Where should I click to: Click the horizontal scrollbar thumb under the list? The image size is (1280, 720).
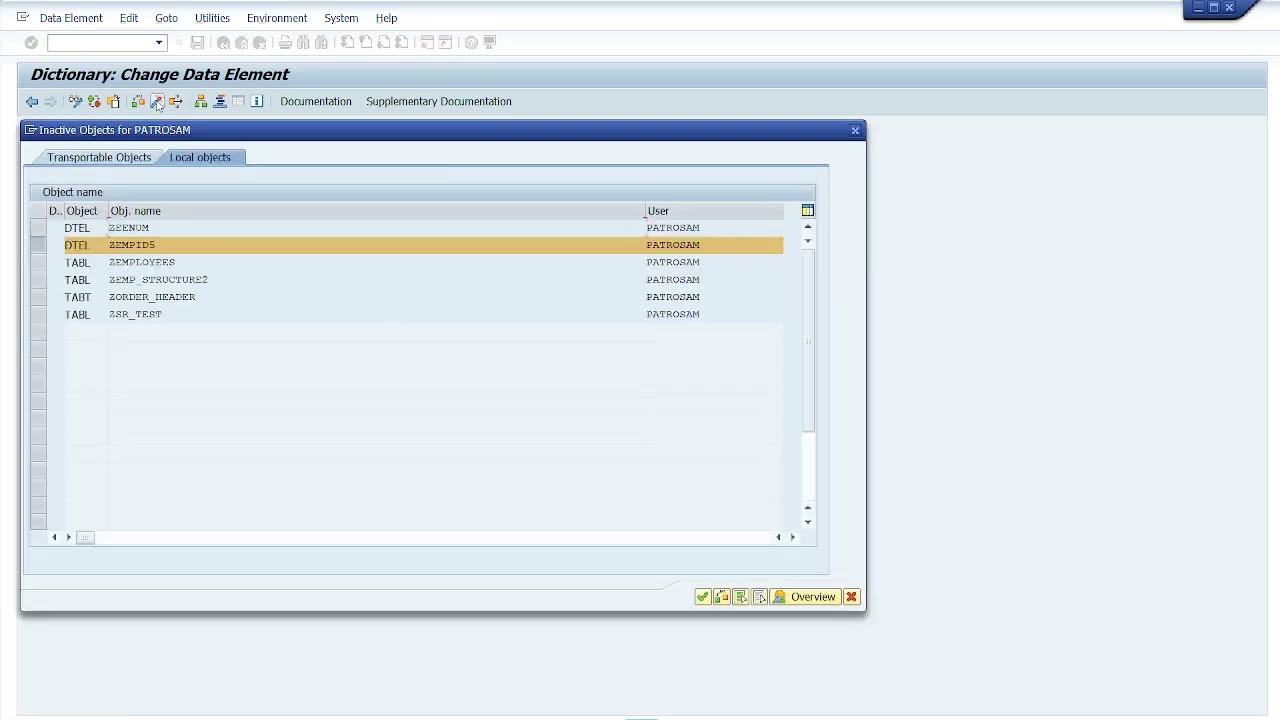click(x=85, y=538)
